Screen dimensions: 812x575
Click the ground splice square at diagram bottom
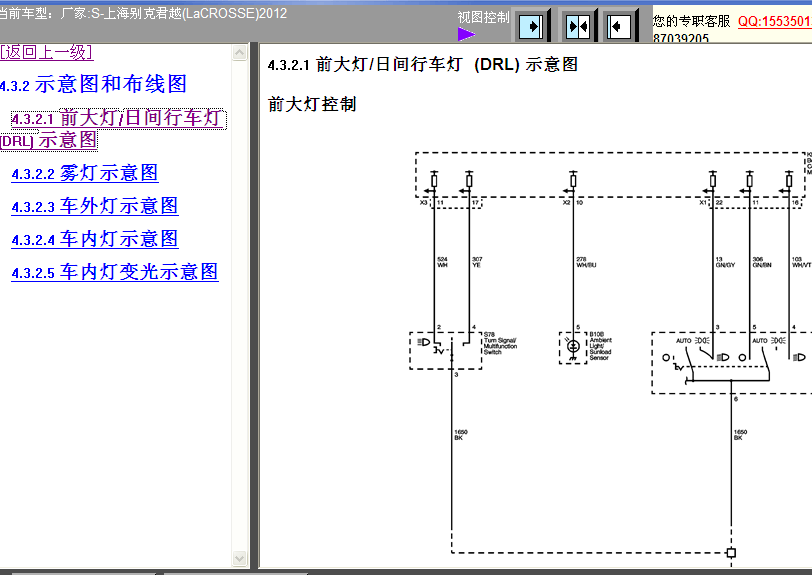click(731, 553)
